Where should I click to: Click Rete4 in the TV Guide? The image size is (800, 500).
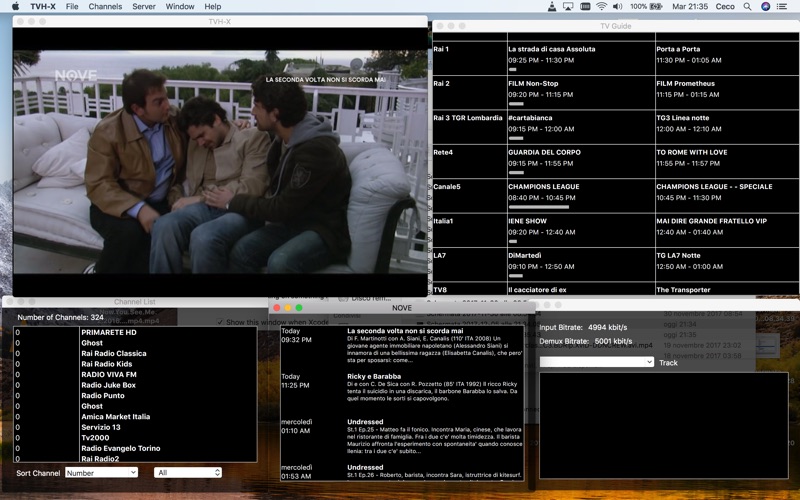[x=443, y=152]
